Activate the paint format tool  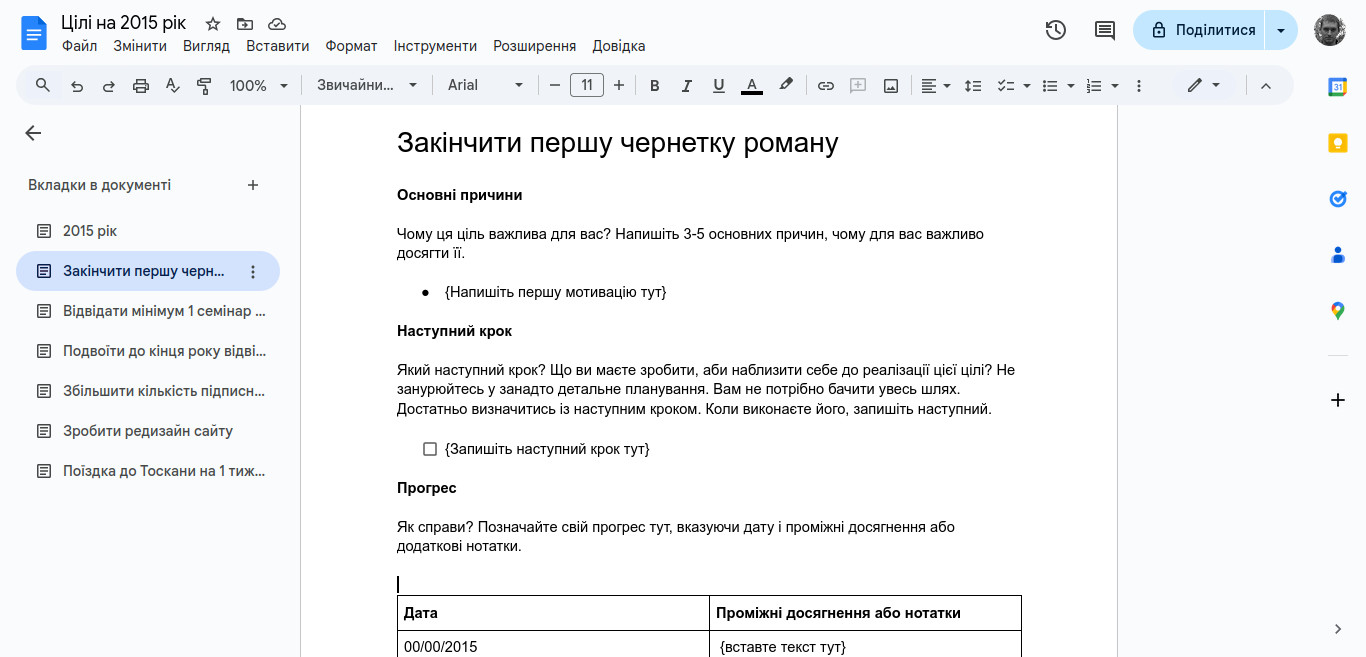tap(205, 86)
